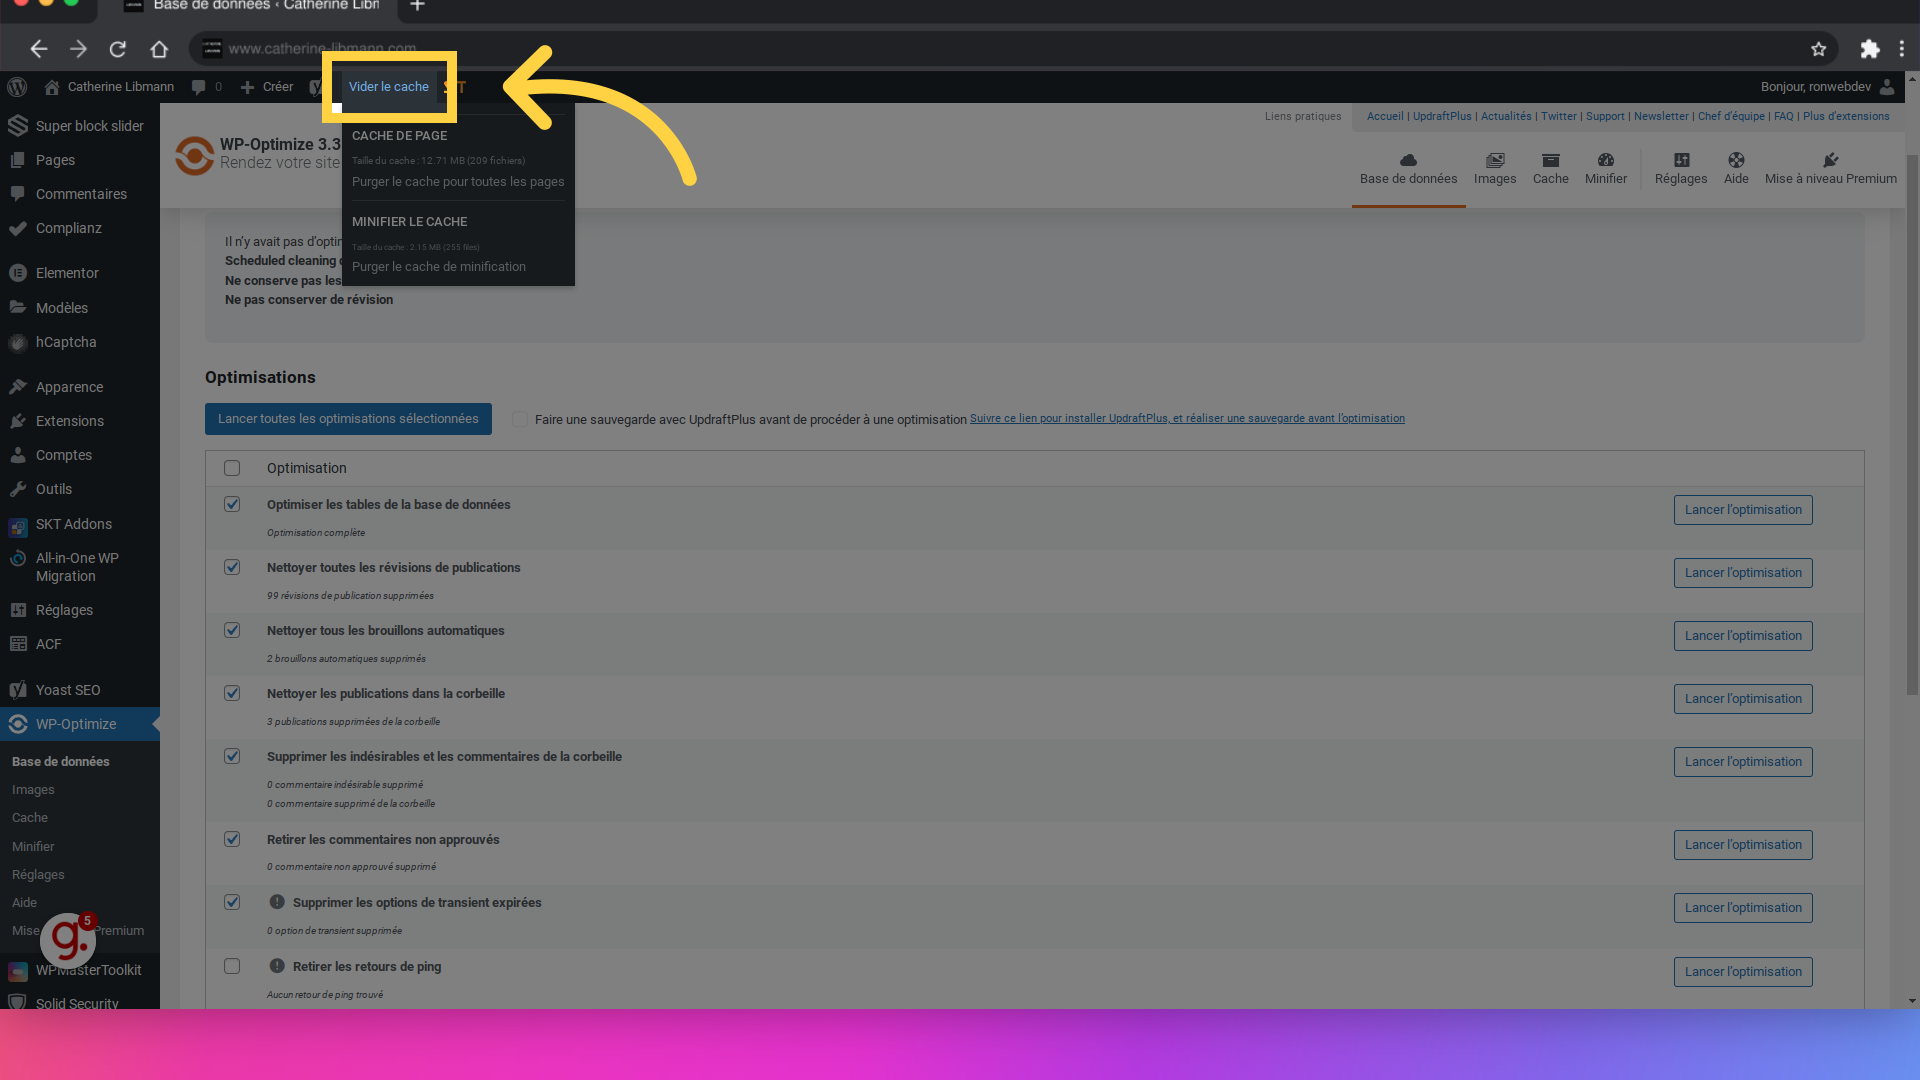
Task: Open Modèles in the sidebar
Action: tap(80, 308)
